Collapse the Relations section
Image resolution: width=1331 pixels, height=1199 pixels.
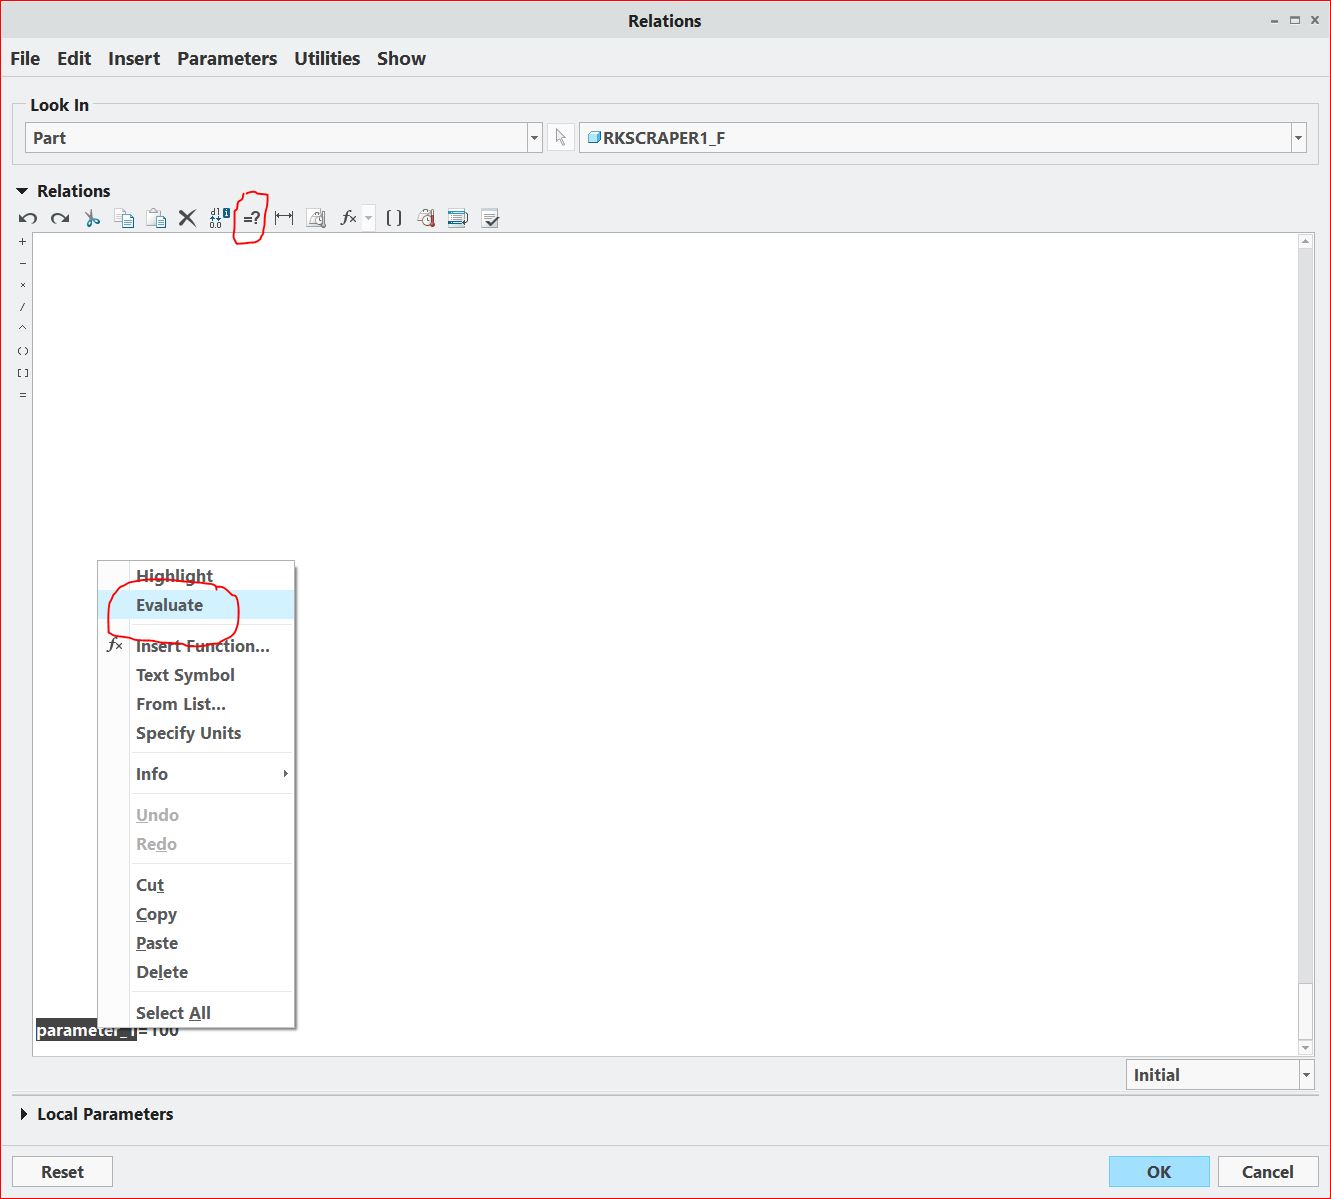tap(21, 190)
